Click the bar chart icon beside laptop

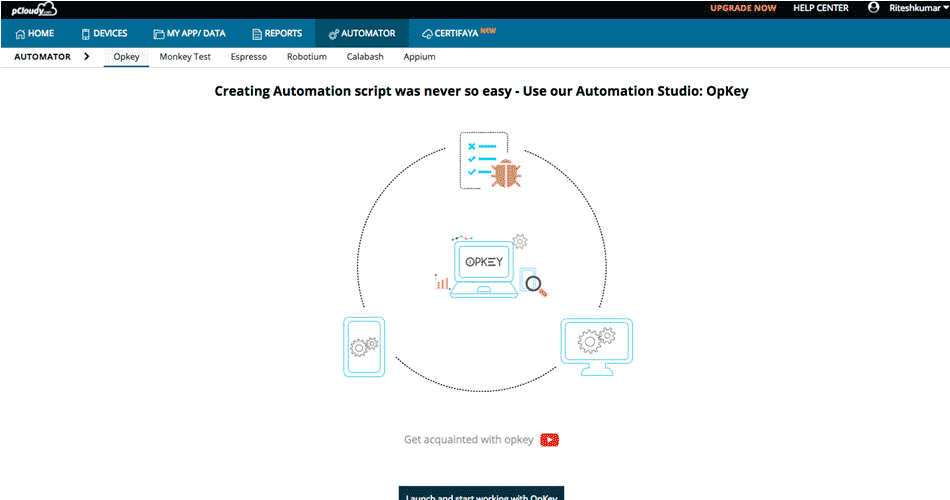point(441,281)
